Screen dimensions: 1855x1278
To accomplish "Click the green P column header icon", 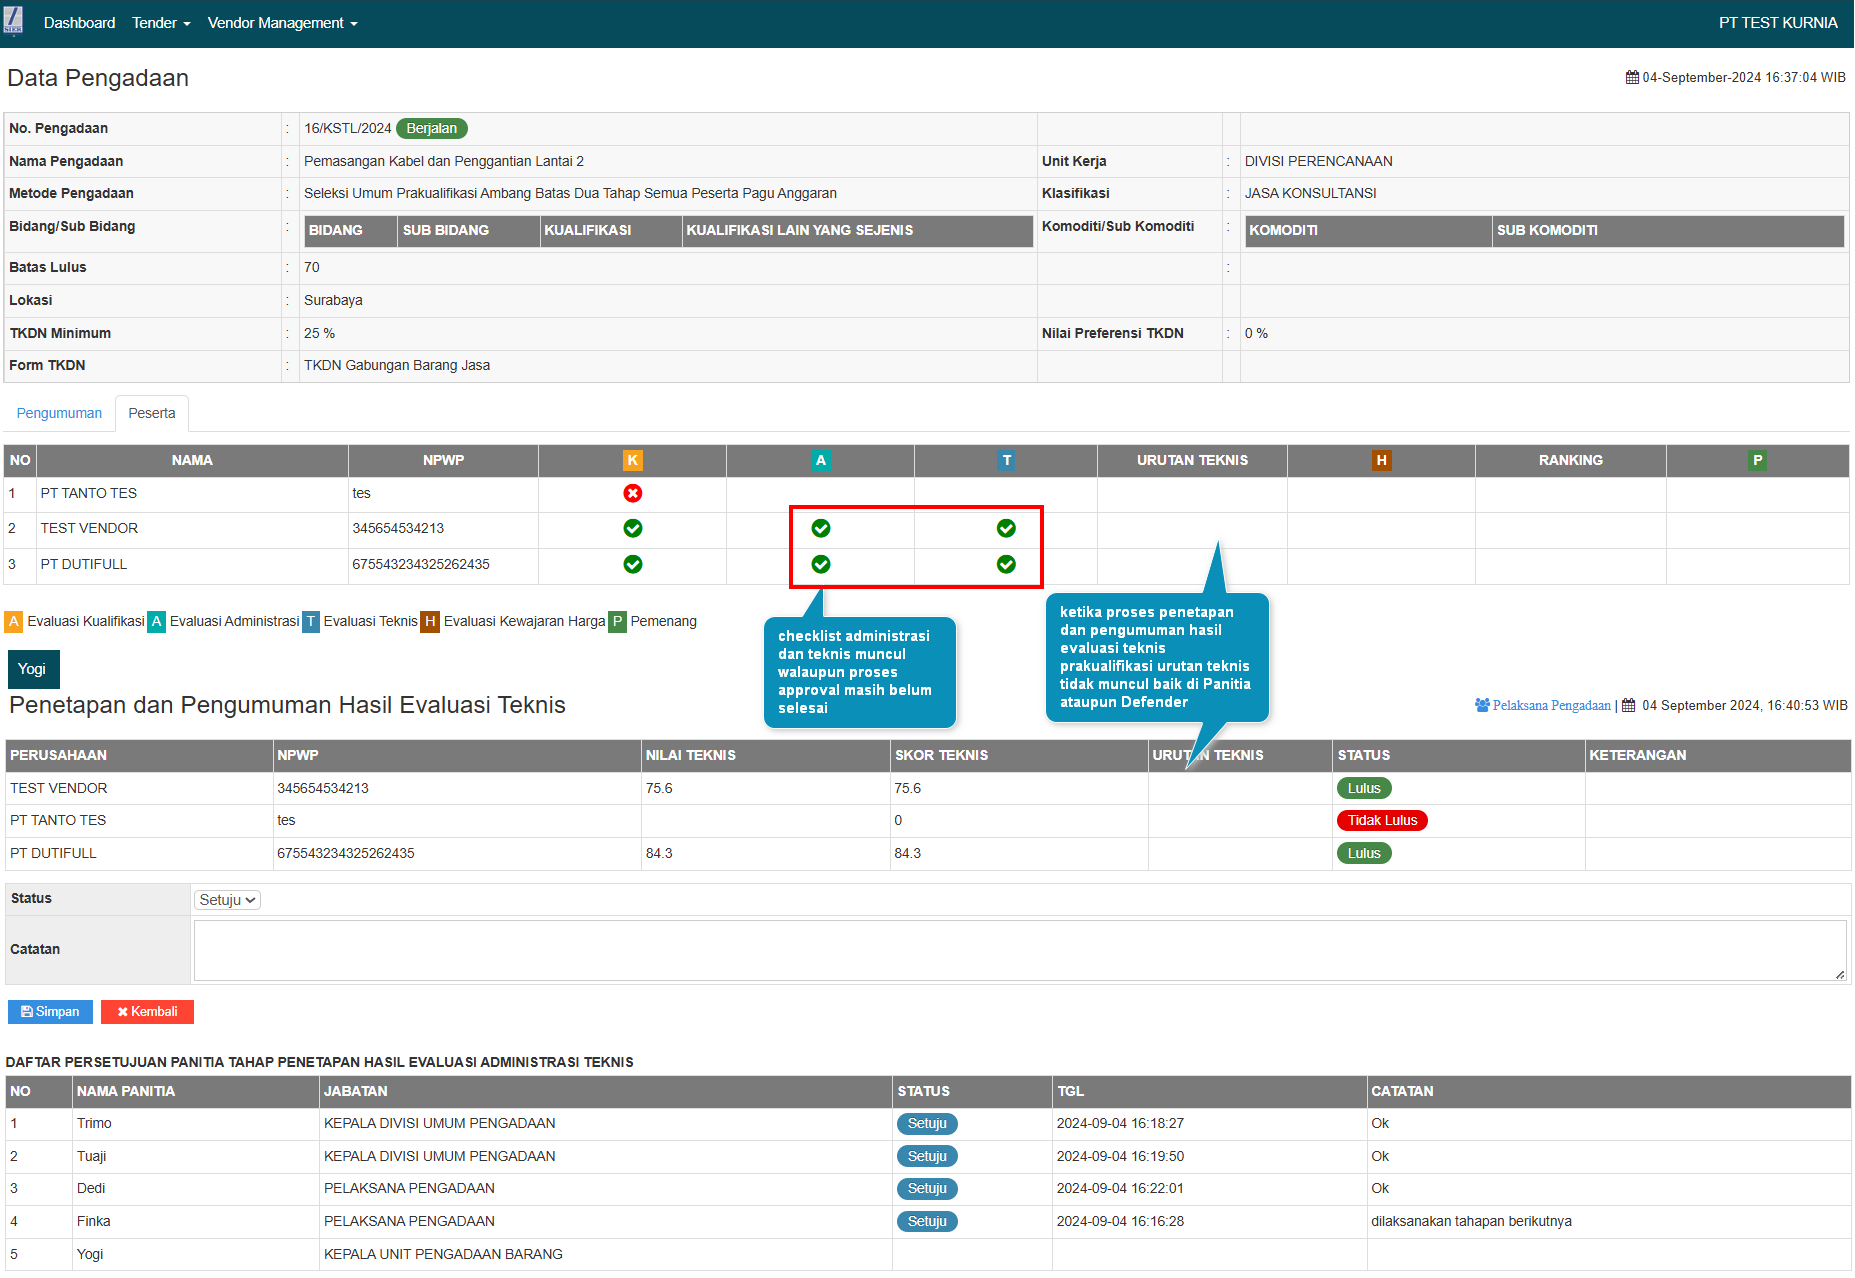I will (x=1757, y=460).
